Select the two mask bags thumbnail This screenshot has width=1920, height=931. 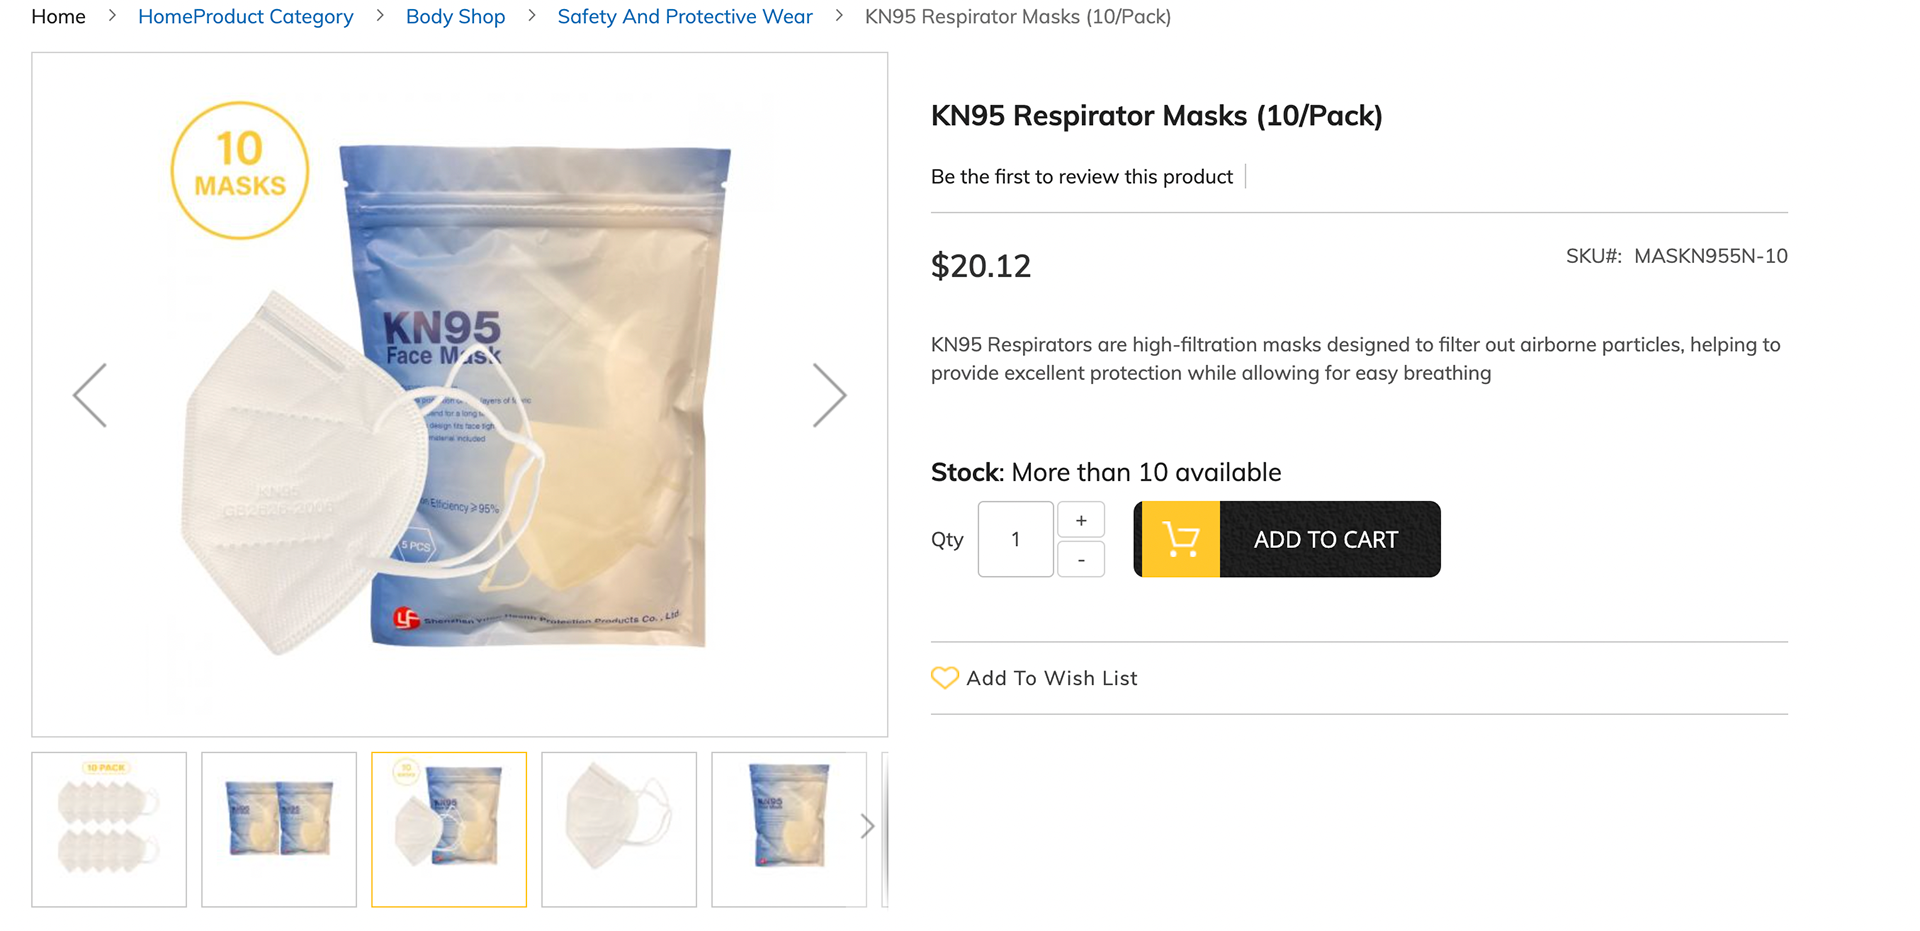point(279,829)
